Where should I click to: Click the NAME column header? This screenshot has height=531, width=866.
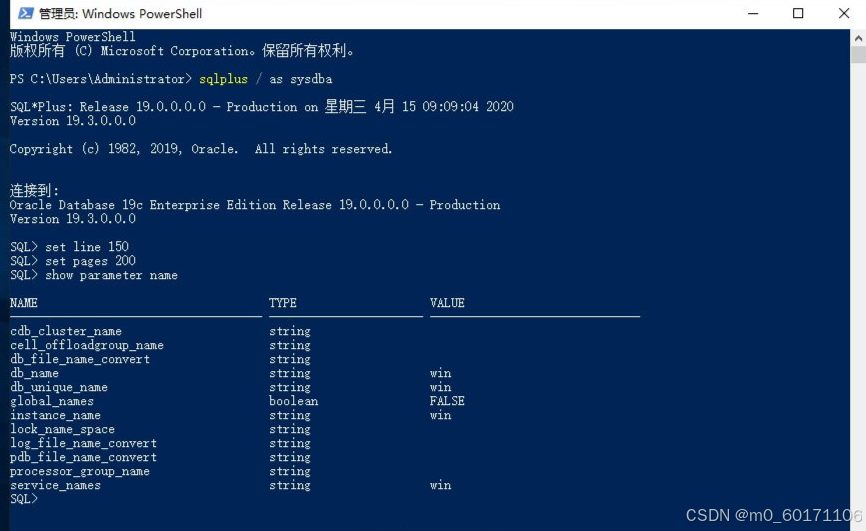24,303
